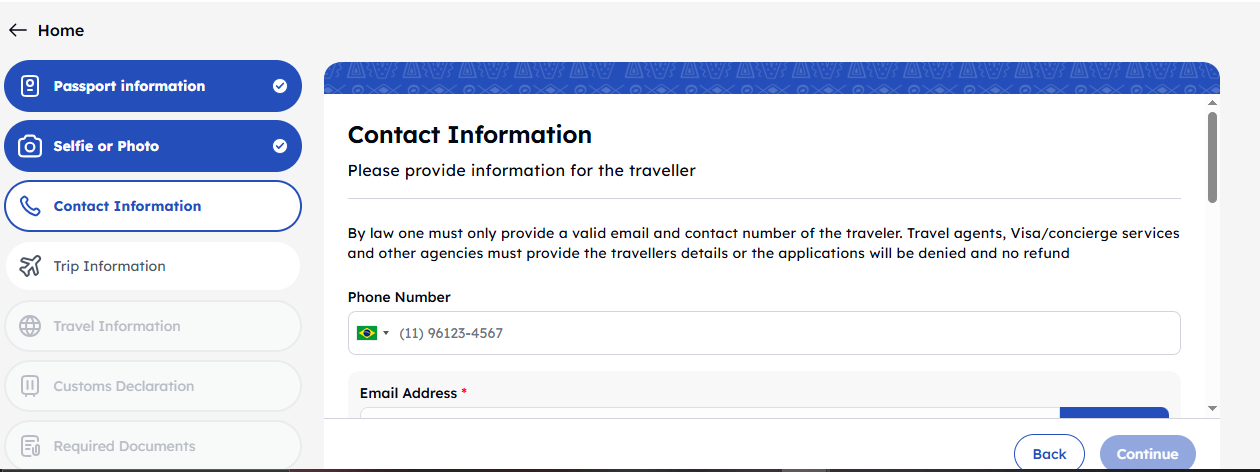The height and width of the screenshot is (472, 1260).
Task: Go to Home link at top
Action: [x=61, y=30]
